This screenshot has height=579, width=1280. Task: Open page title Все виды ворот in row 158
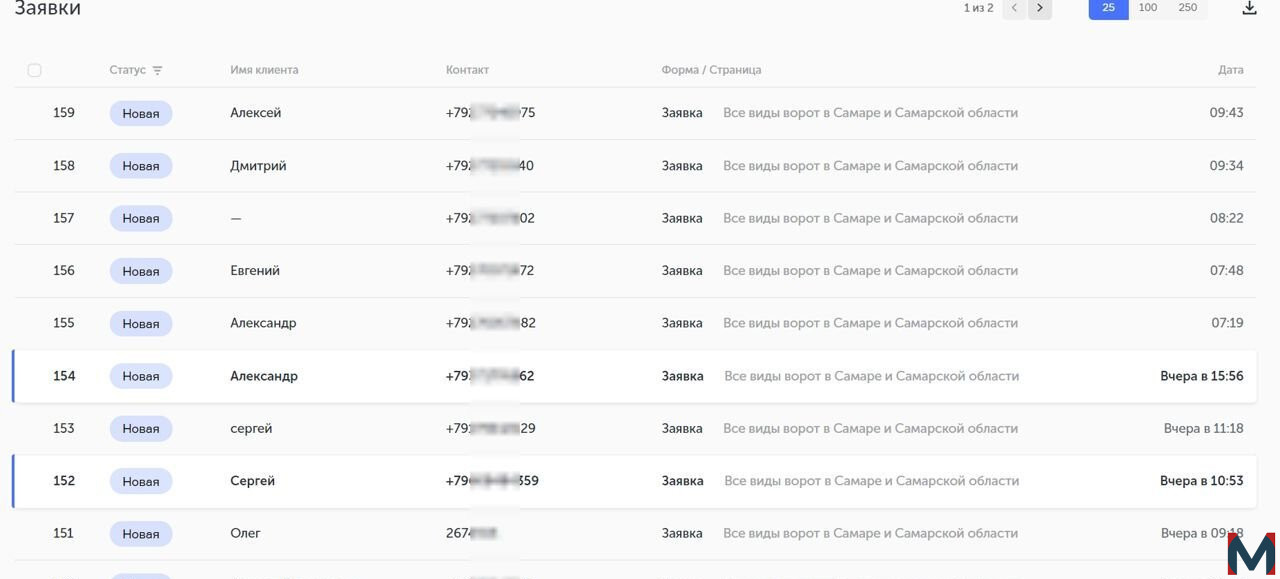pyautogui.click(x=870, y=166)
